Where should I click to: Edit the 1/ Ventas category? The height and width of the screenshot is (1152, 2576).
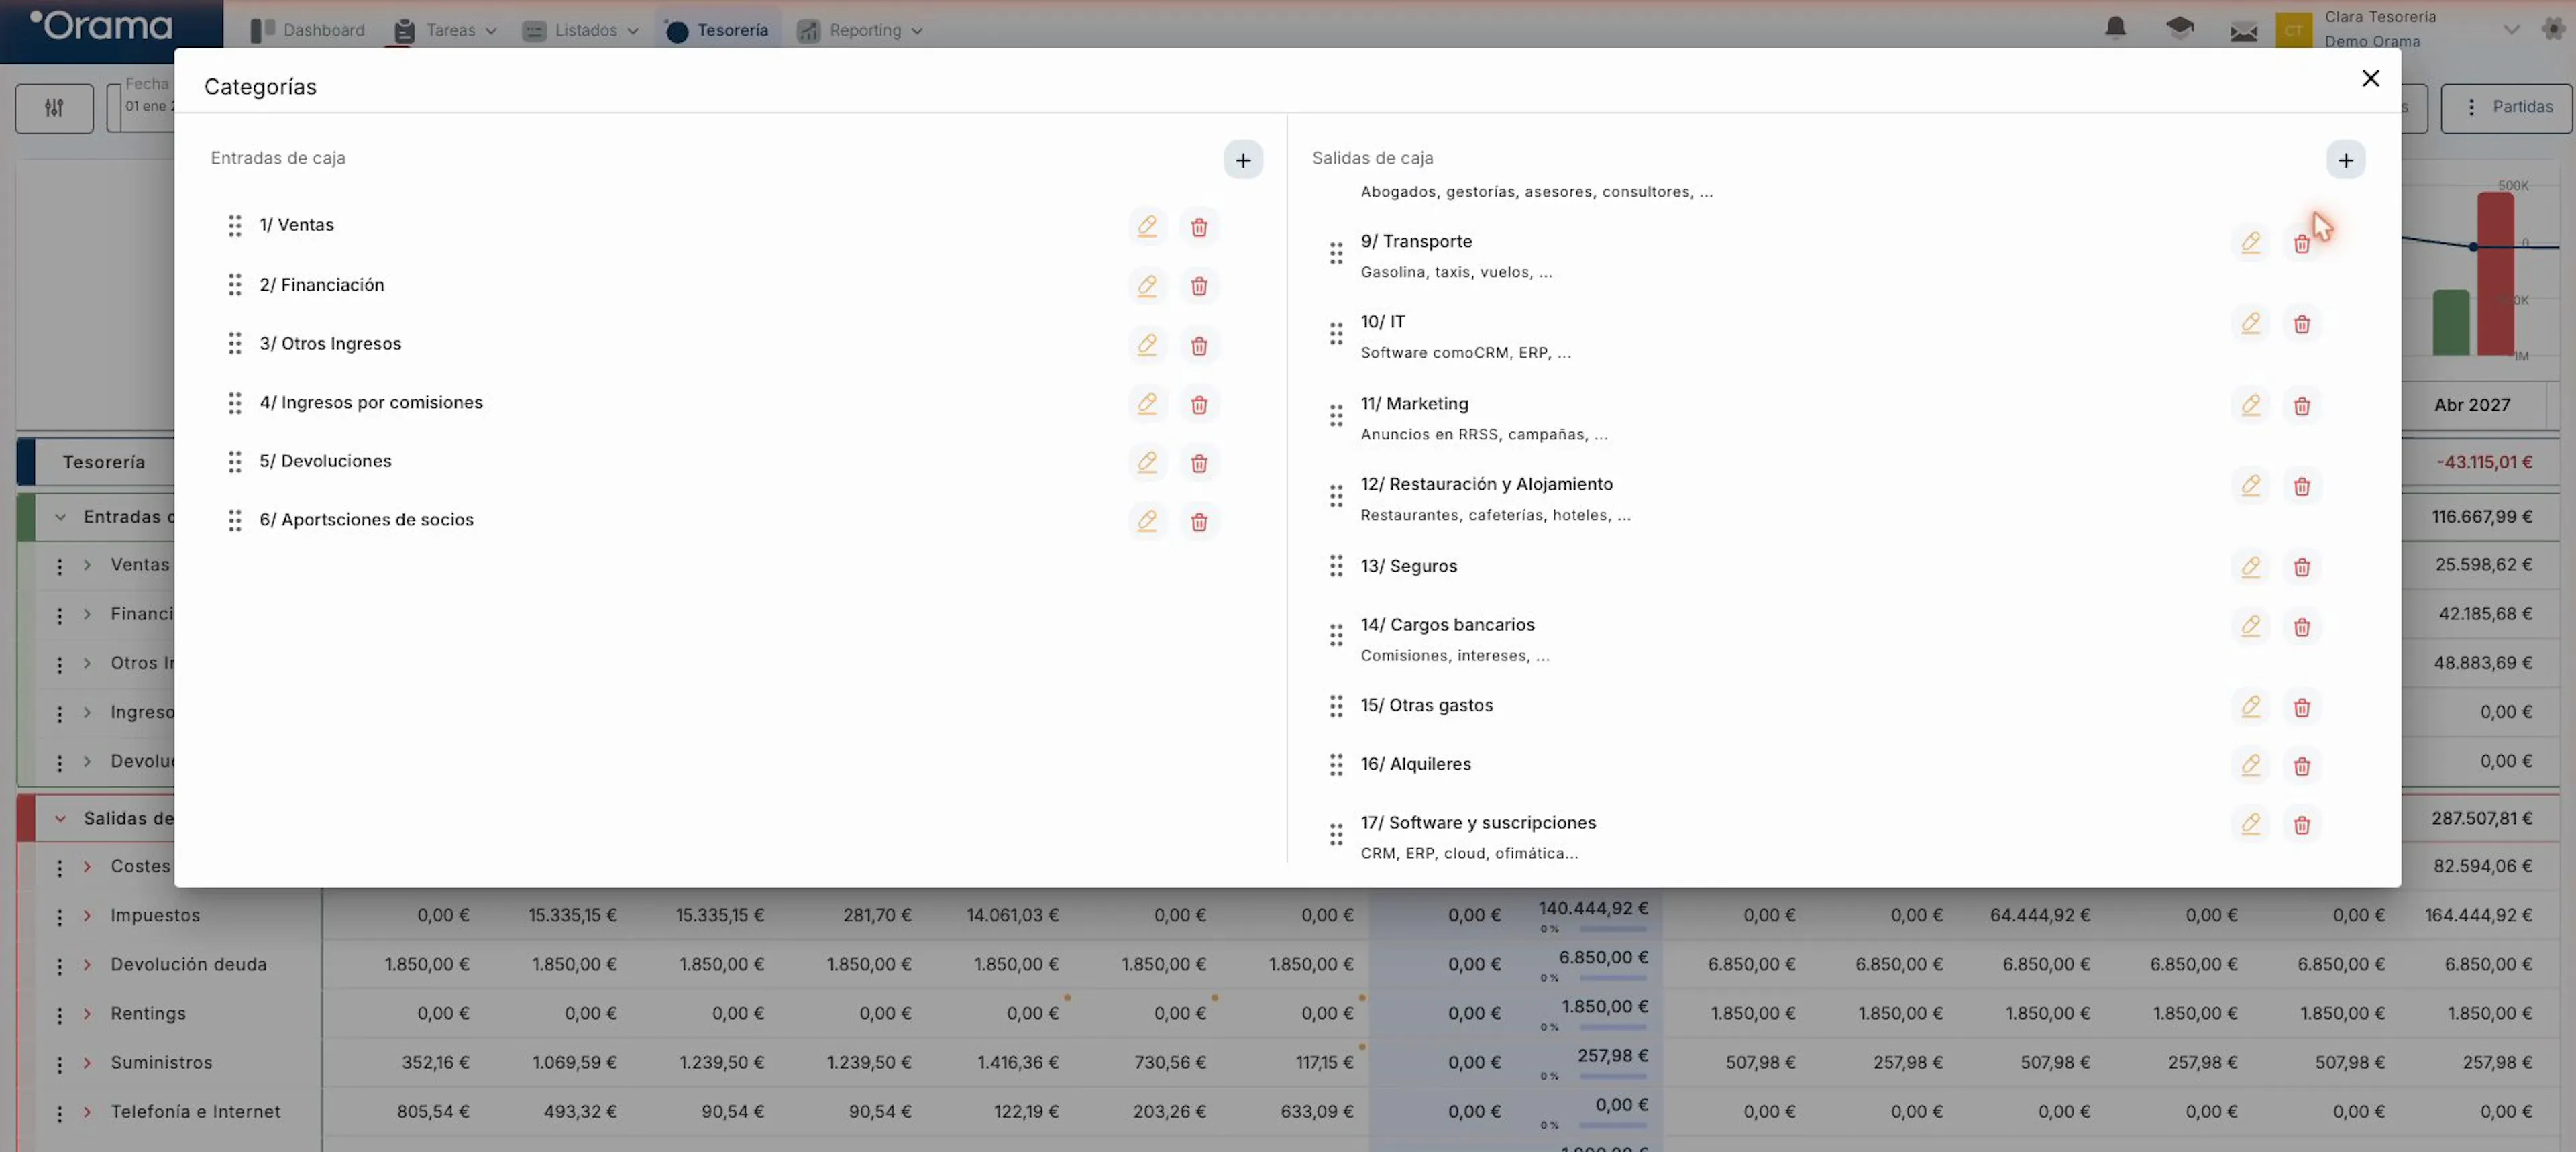click(1147, 226)
